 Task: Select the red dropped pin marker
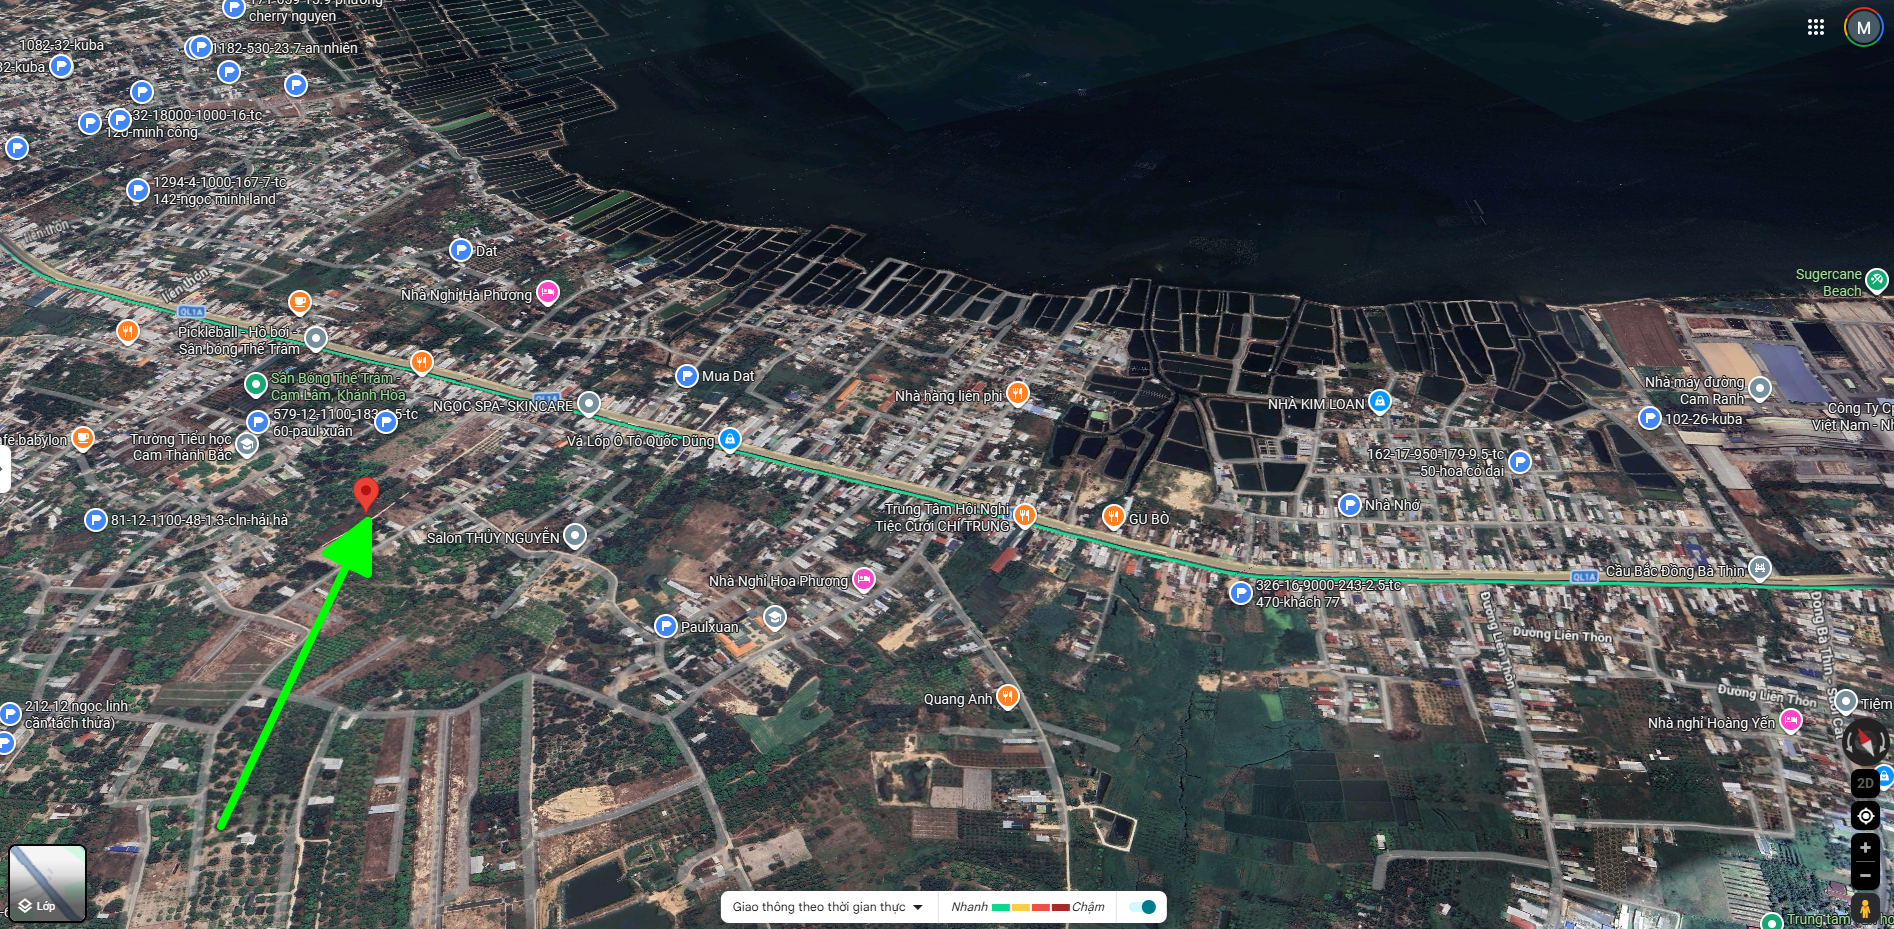click(366, 495)
